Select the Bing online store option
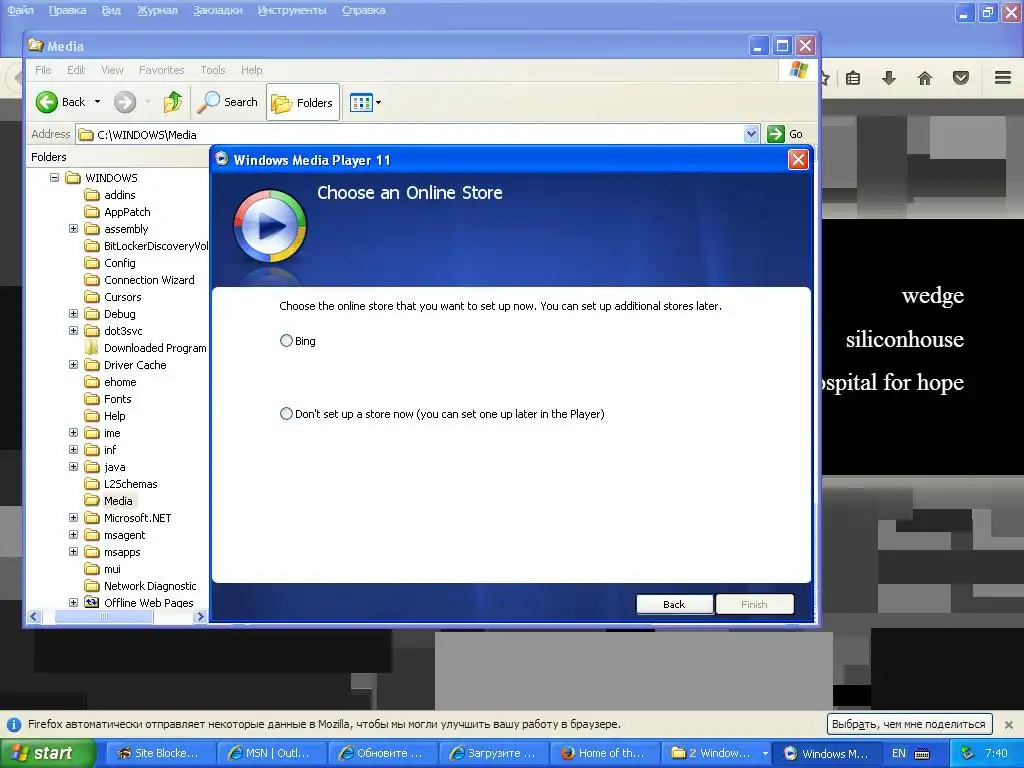Image resolution: width=1024 pixels, height=768 pixels. pos(286,341)
